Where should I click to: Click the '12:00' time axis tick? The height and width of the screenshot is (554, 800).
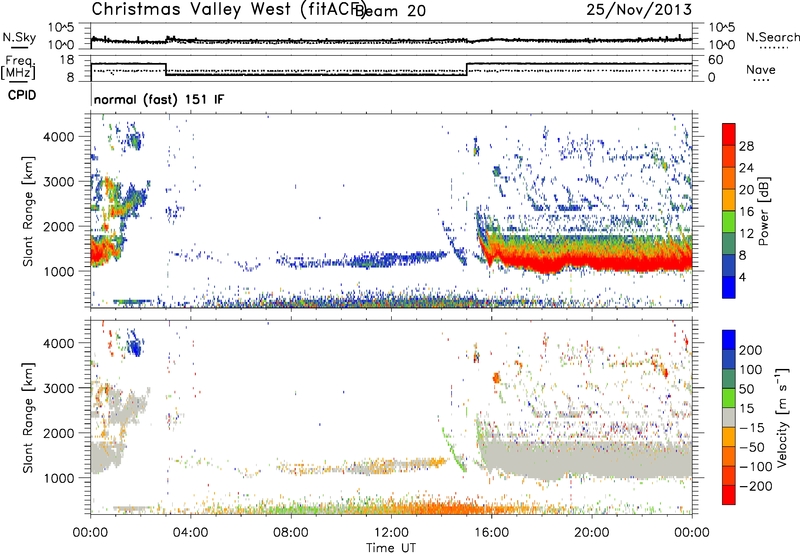[391, 533]
